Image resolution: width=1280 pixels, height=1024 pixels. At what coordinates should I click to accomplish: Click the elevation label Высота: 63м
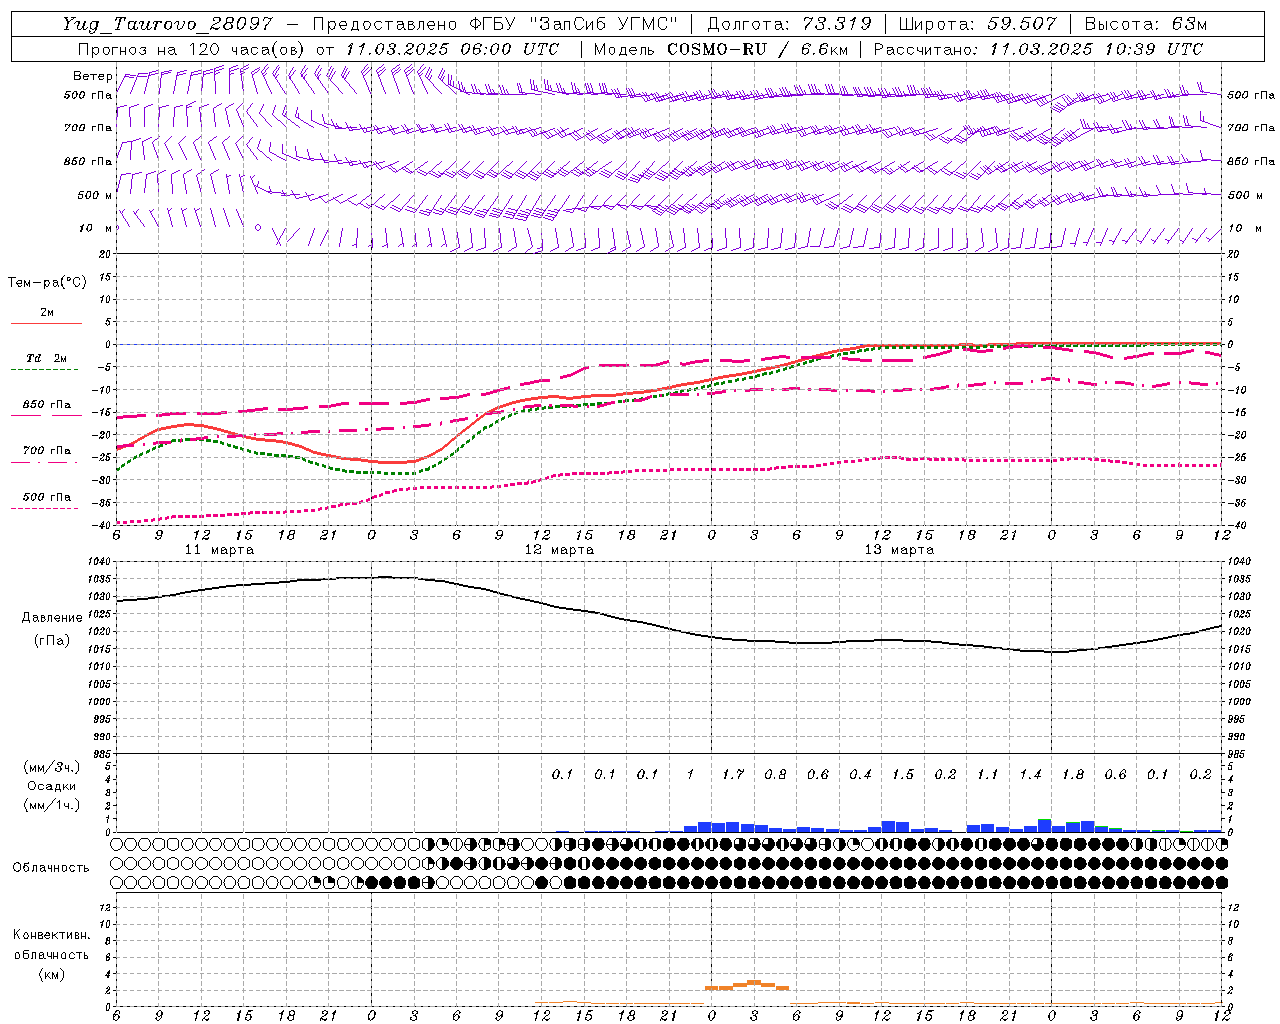(x=1145, y=24)
